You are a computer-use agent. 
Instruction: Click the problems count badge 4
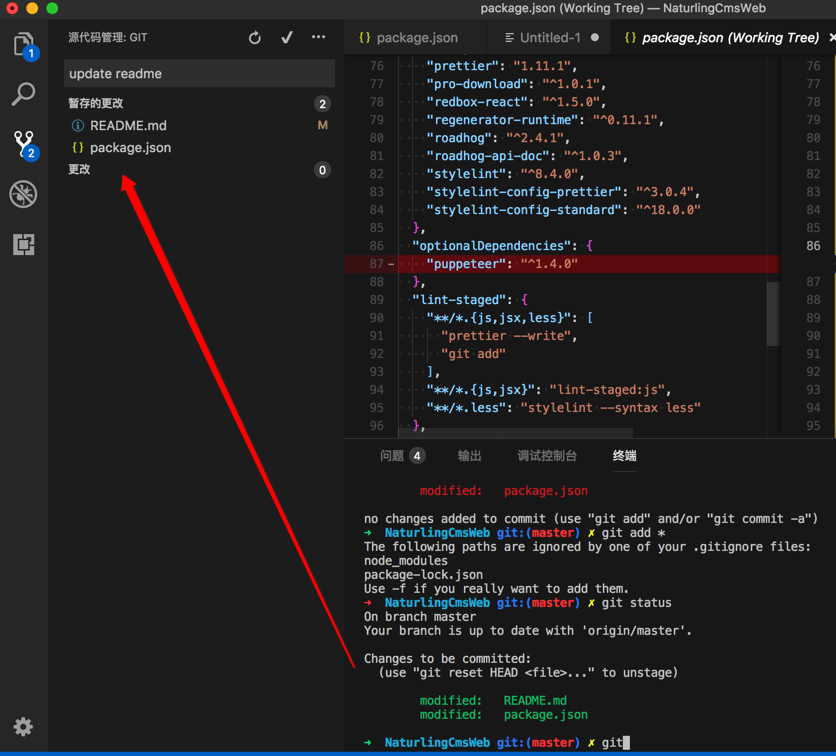(x=417, y=456)
